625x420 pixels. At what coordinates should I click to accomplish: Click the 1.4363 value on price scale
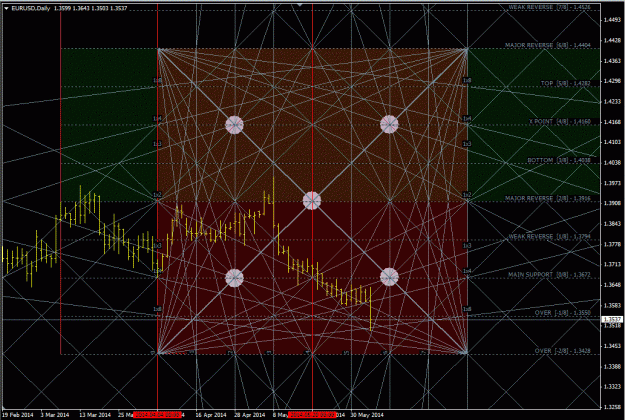pos(612,61)
